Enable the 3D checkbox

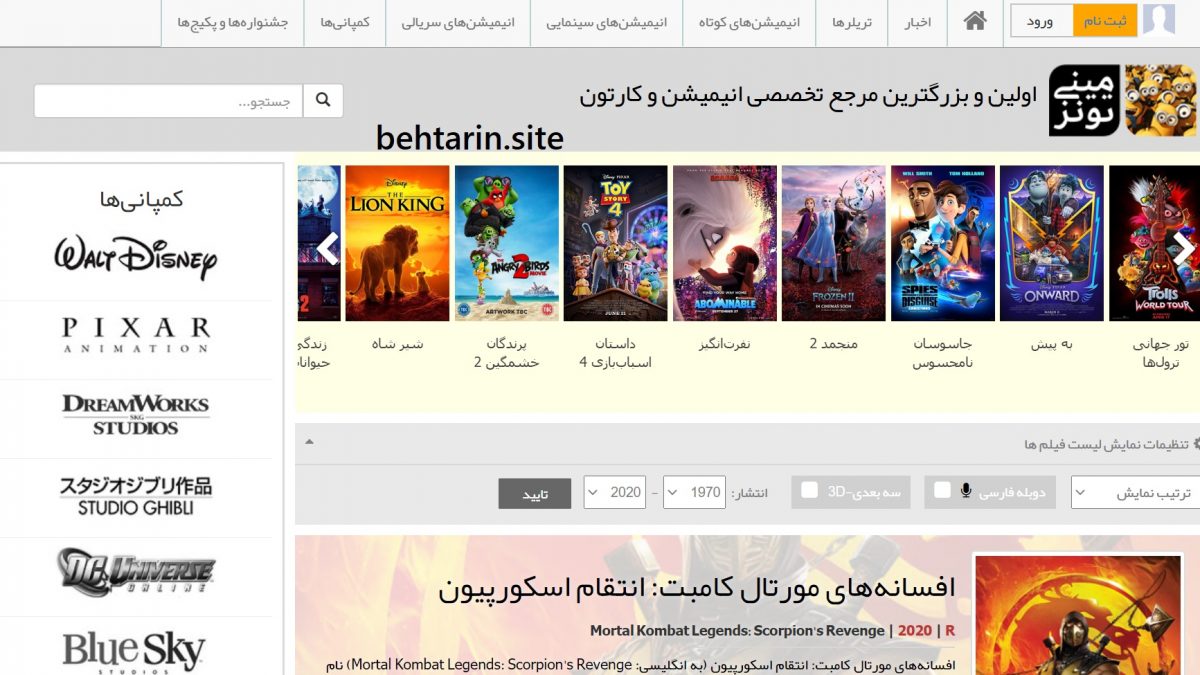810,490
